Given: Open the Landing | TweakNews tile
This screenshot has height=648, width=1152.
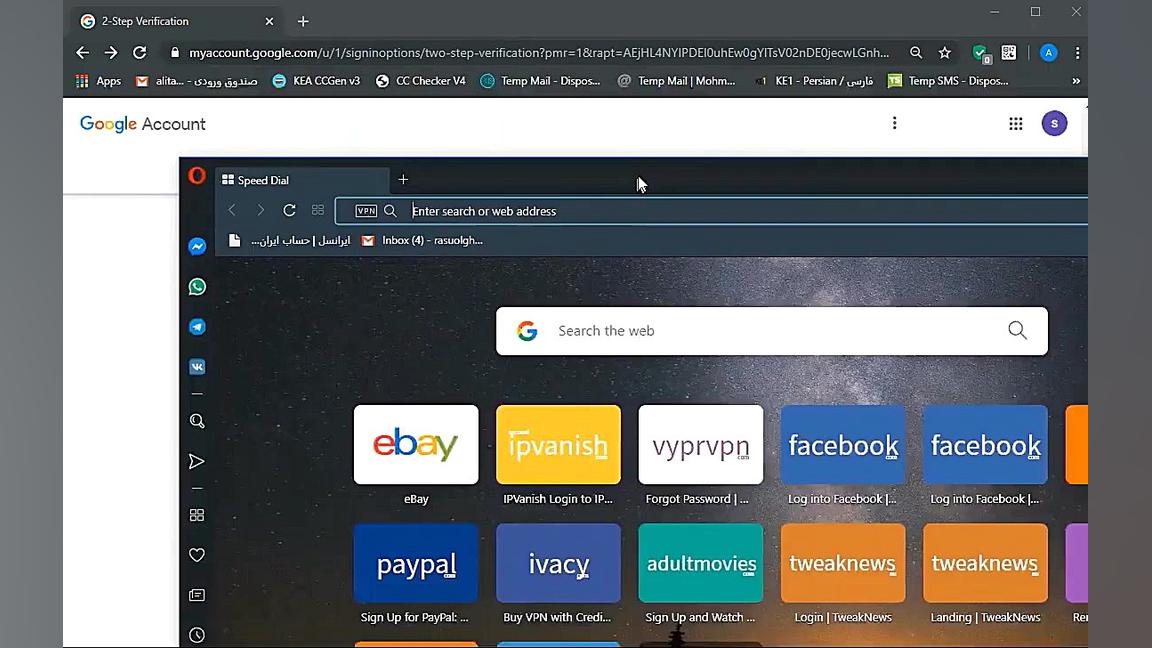Looking at the screenshot, I should [985, 564].
